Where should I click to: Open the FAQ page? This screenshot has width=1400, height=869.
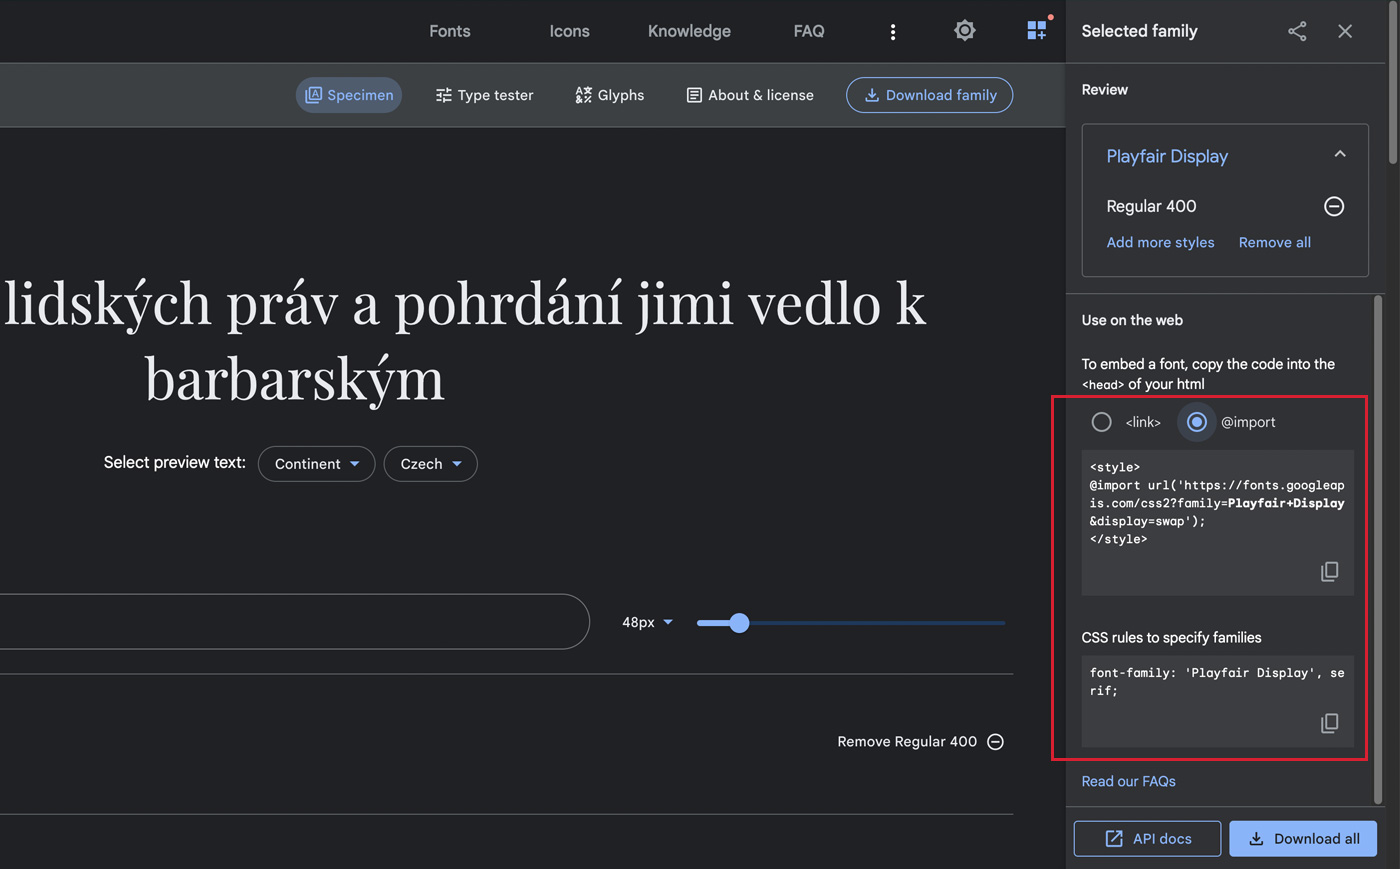[809, 31]
